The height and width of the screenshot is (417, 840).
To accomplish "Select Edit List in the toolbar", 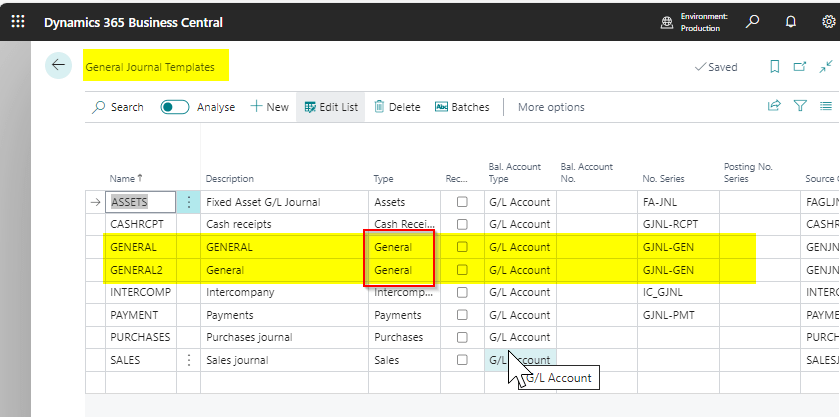I will pyautogui.click(x=331, y=107).
